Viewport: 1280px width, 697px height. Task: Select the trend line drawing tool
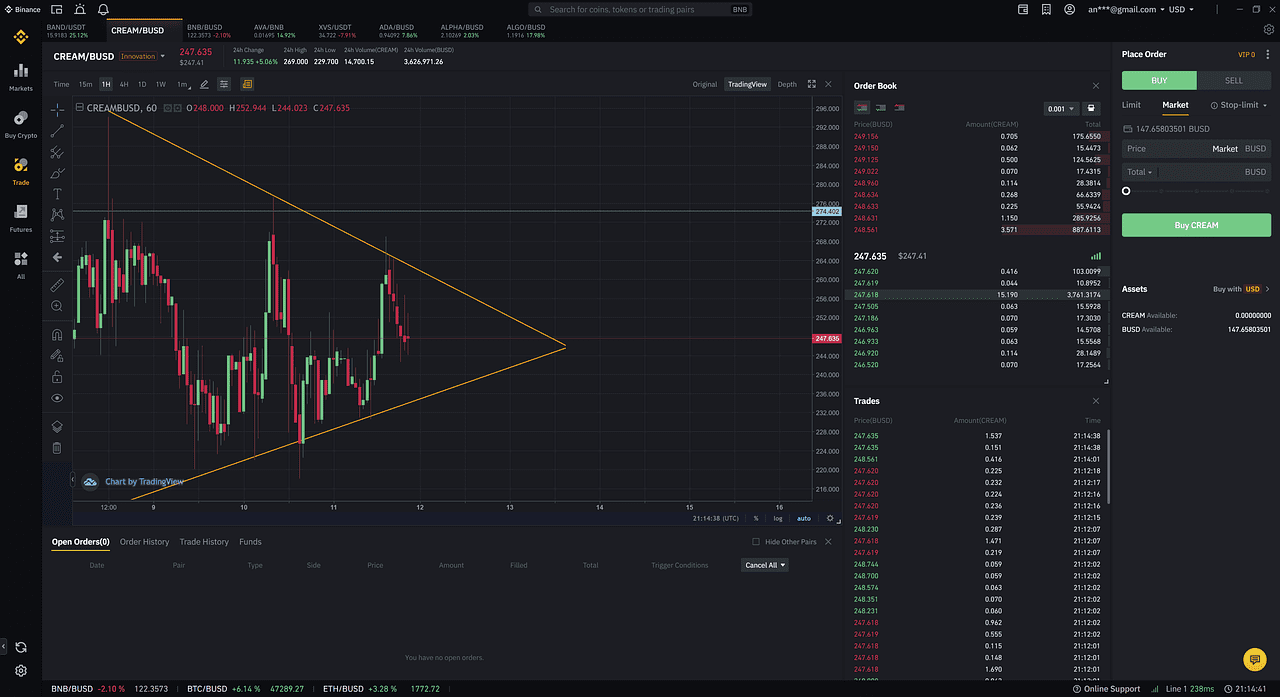[x=57, y=130]
